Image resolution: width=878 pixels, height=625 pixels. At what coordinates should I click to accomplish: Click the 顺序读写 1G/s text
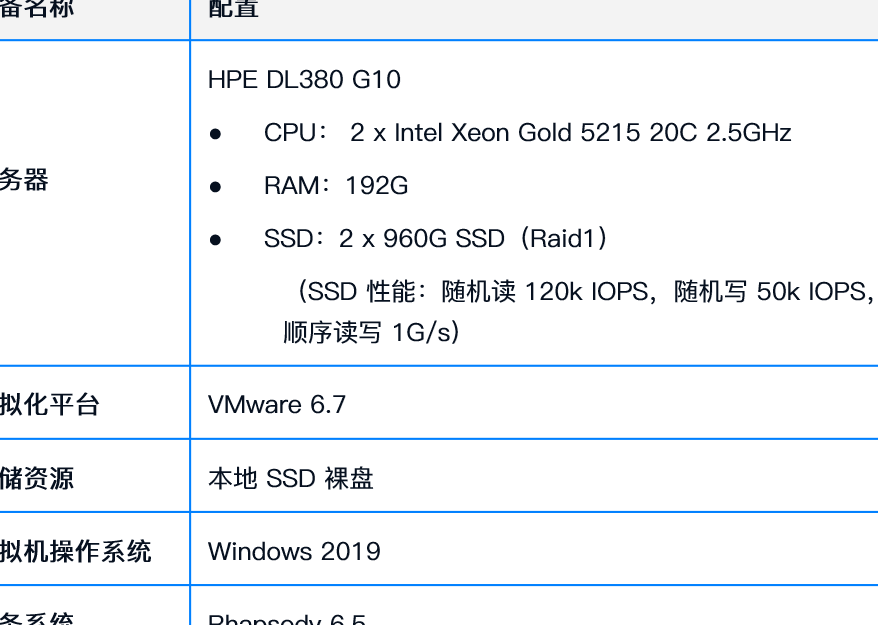coord(371,332)
